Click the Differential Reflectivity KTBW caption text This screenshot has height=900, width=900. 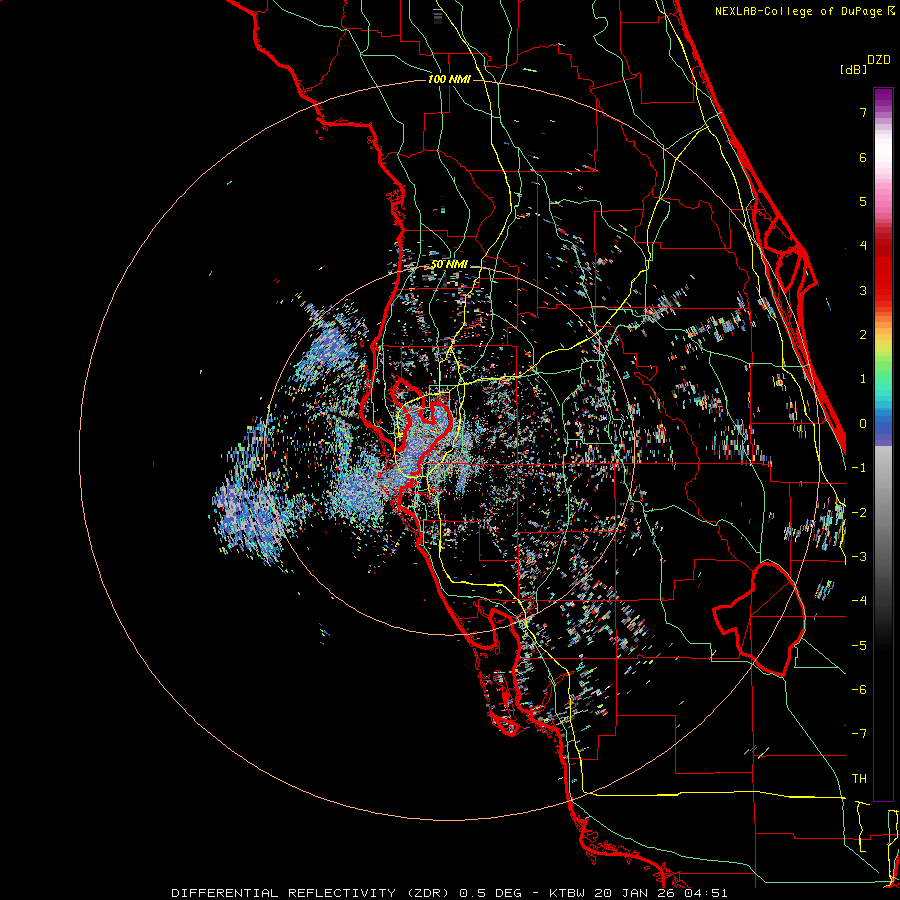coord(449,893)
